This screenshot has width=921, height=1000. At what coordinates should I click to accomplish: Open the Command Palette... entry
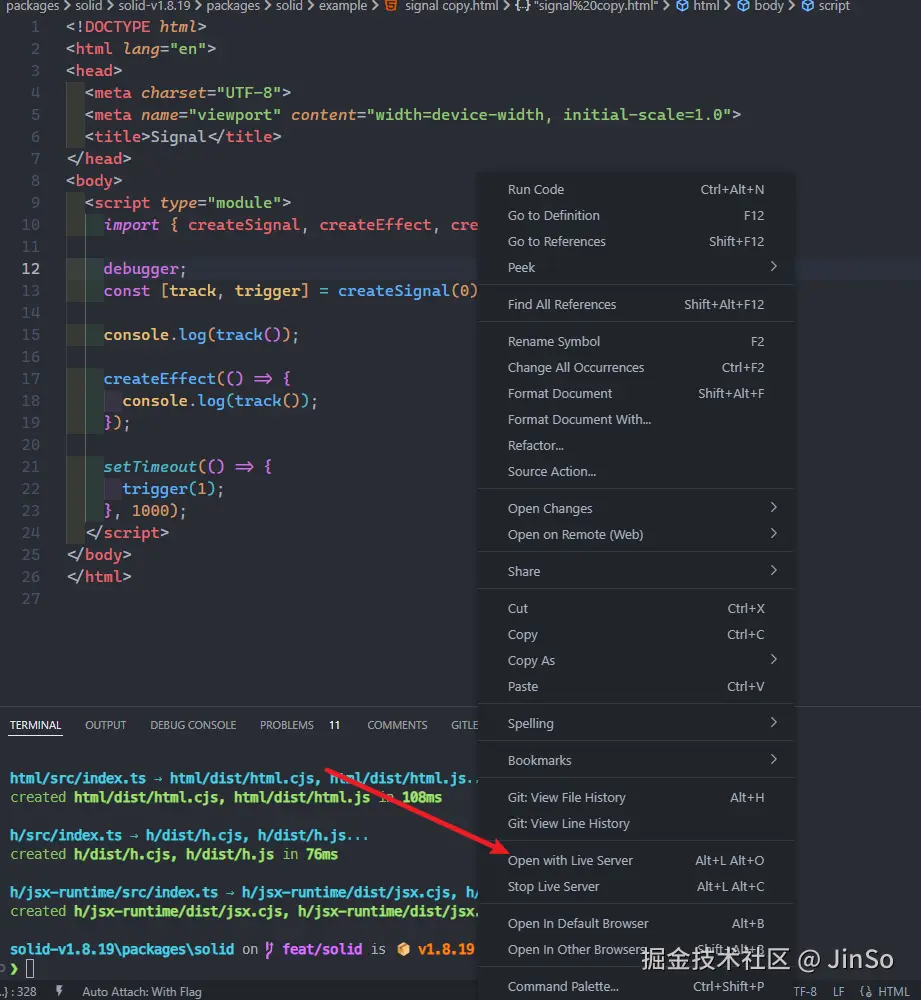click(x=636, y=987)
